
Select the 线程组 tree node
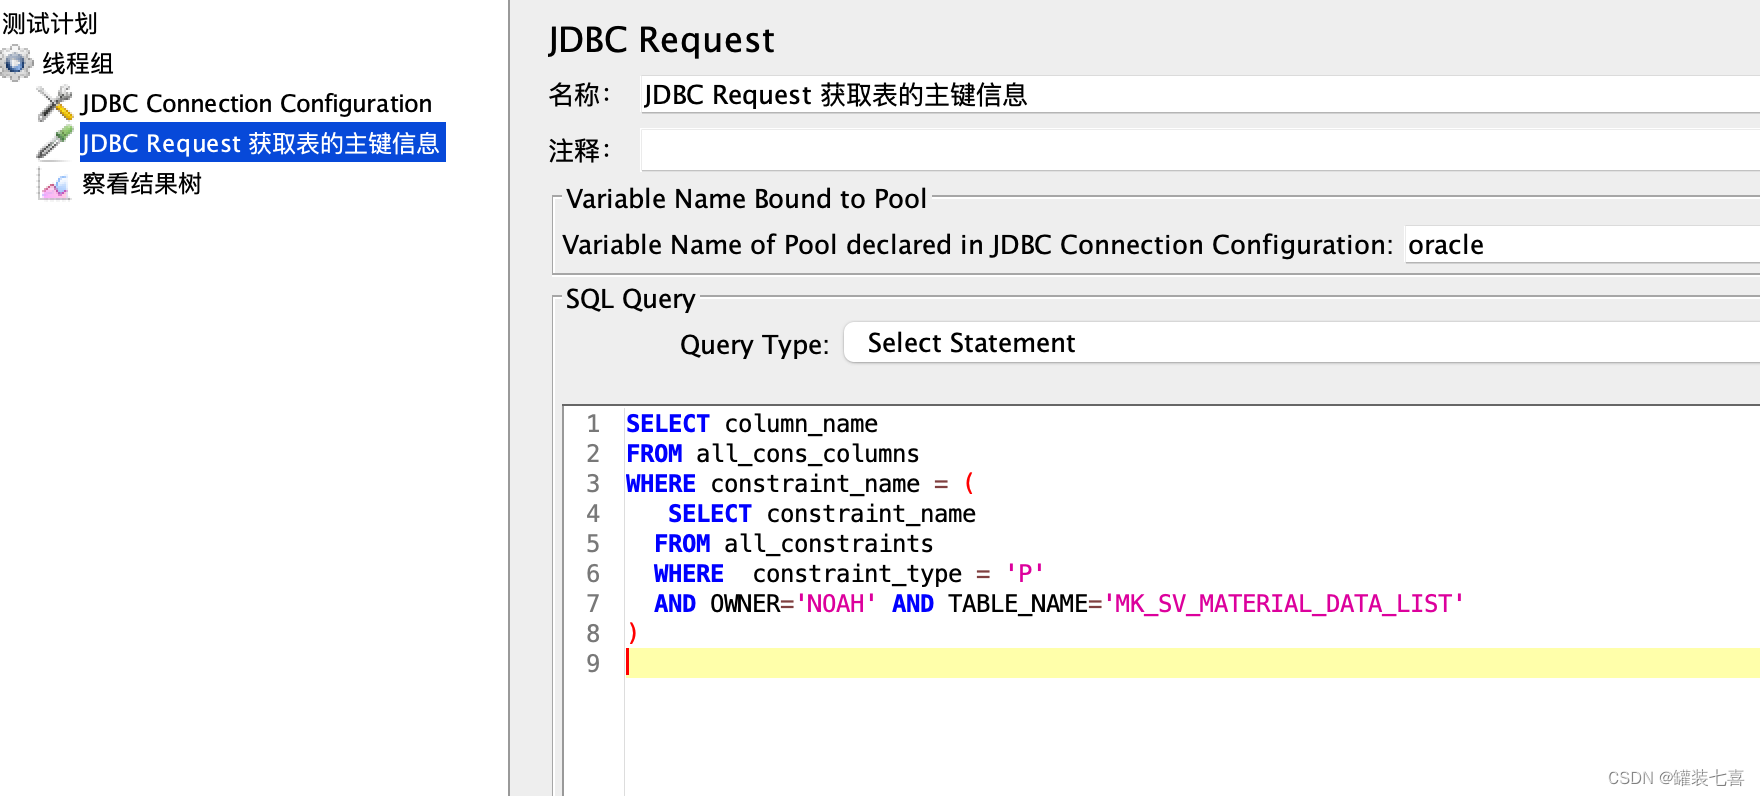[77, 63]
